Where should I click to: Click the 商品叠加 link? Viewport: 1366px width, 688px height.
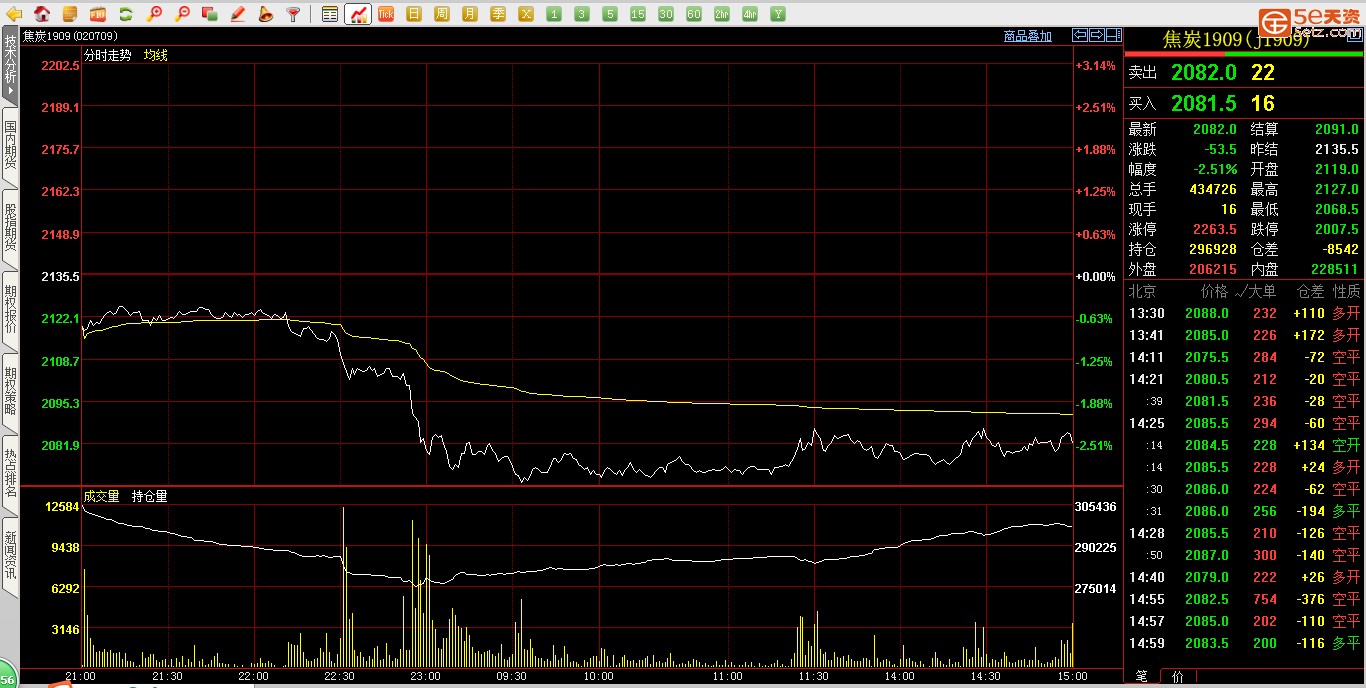[1028, 36]
